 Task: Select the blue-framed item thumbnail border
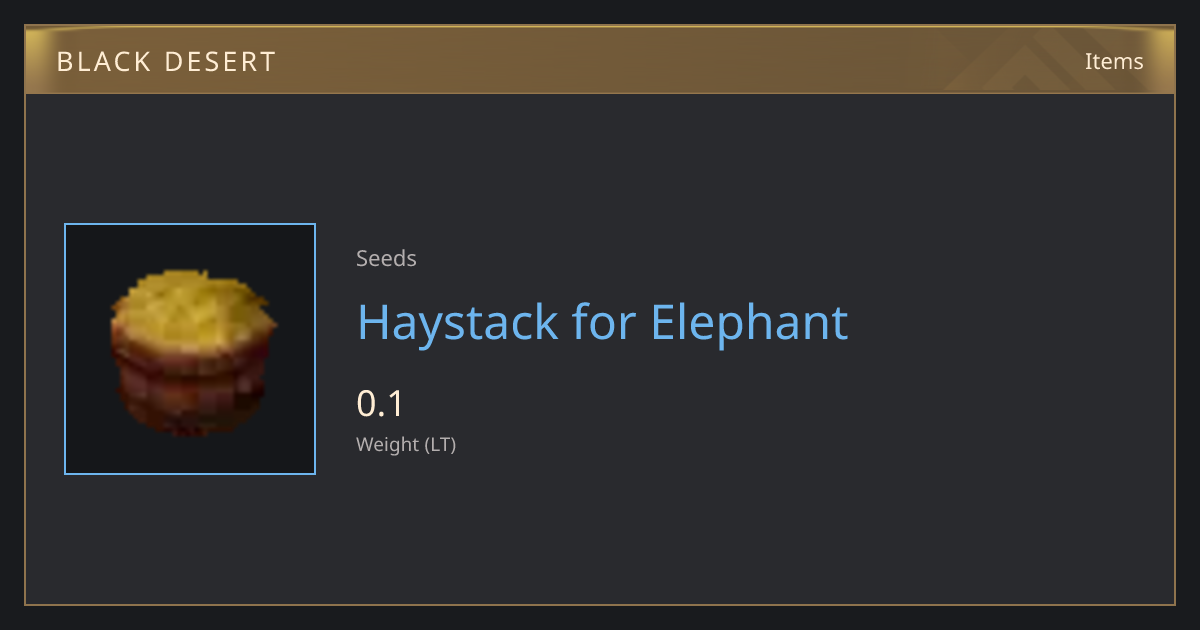point(190,349)
